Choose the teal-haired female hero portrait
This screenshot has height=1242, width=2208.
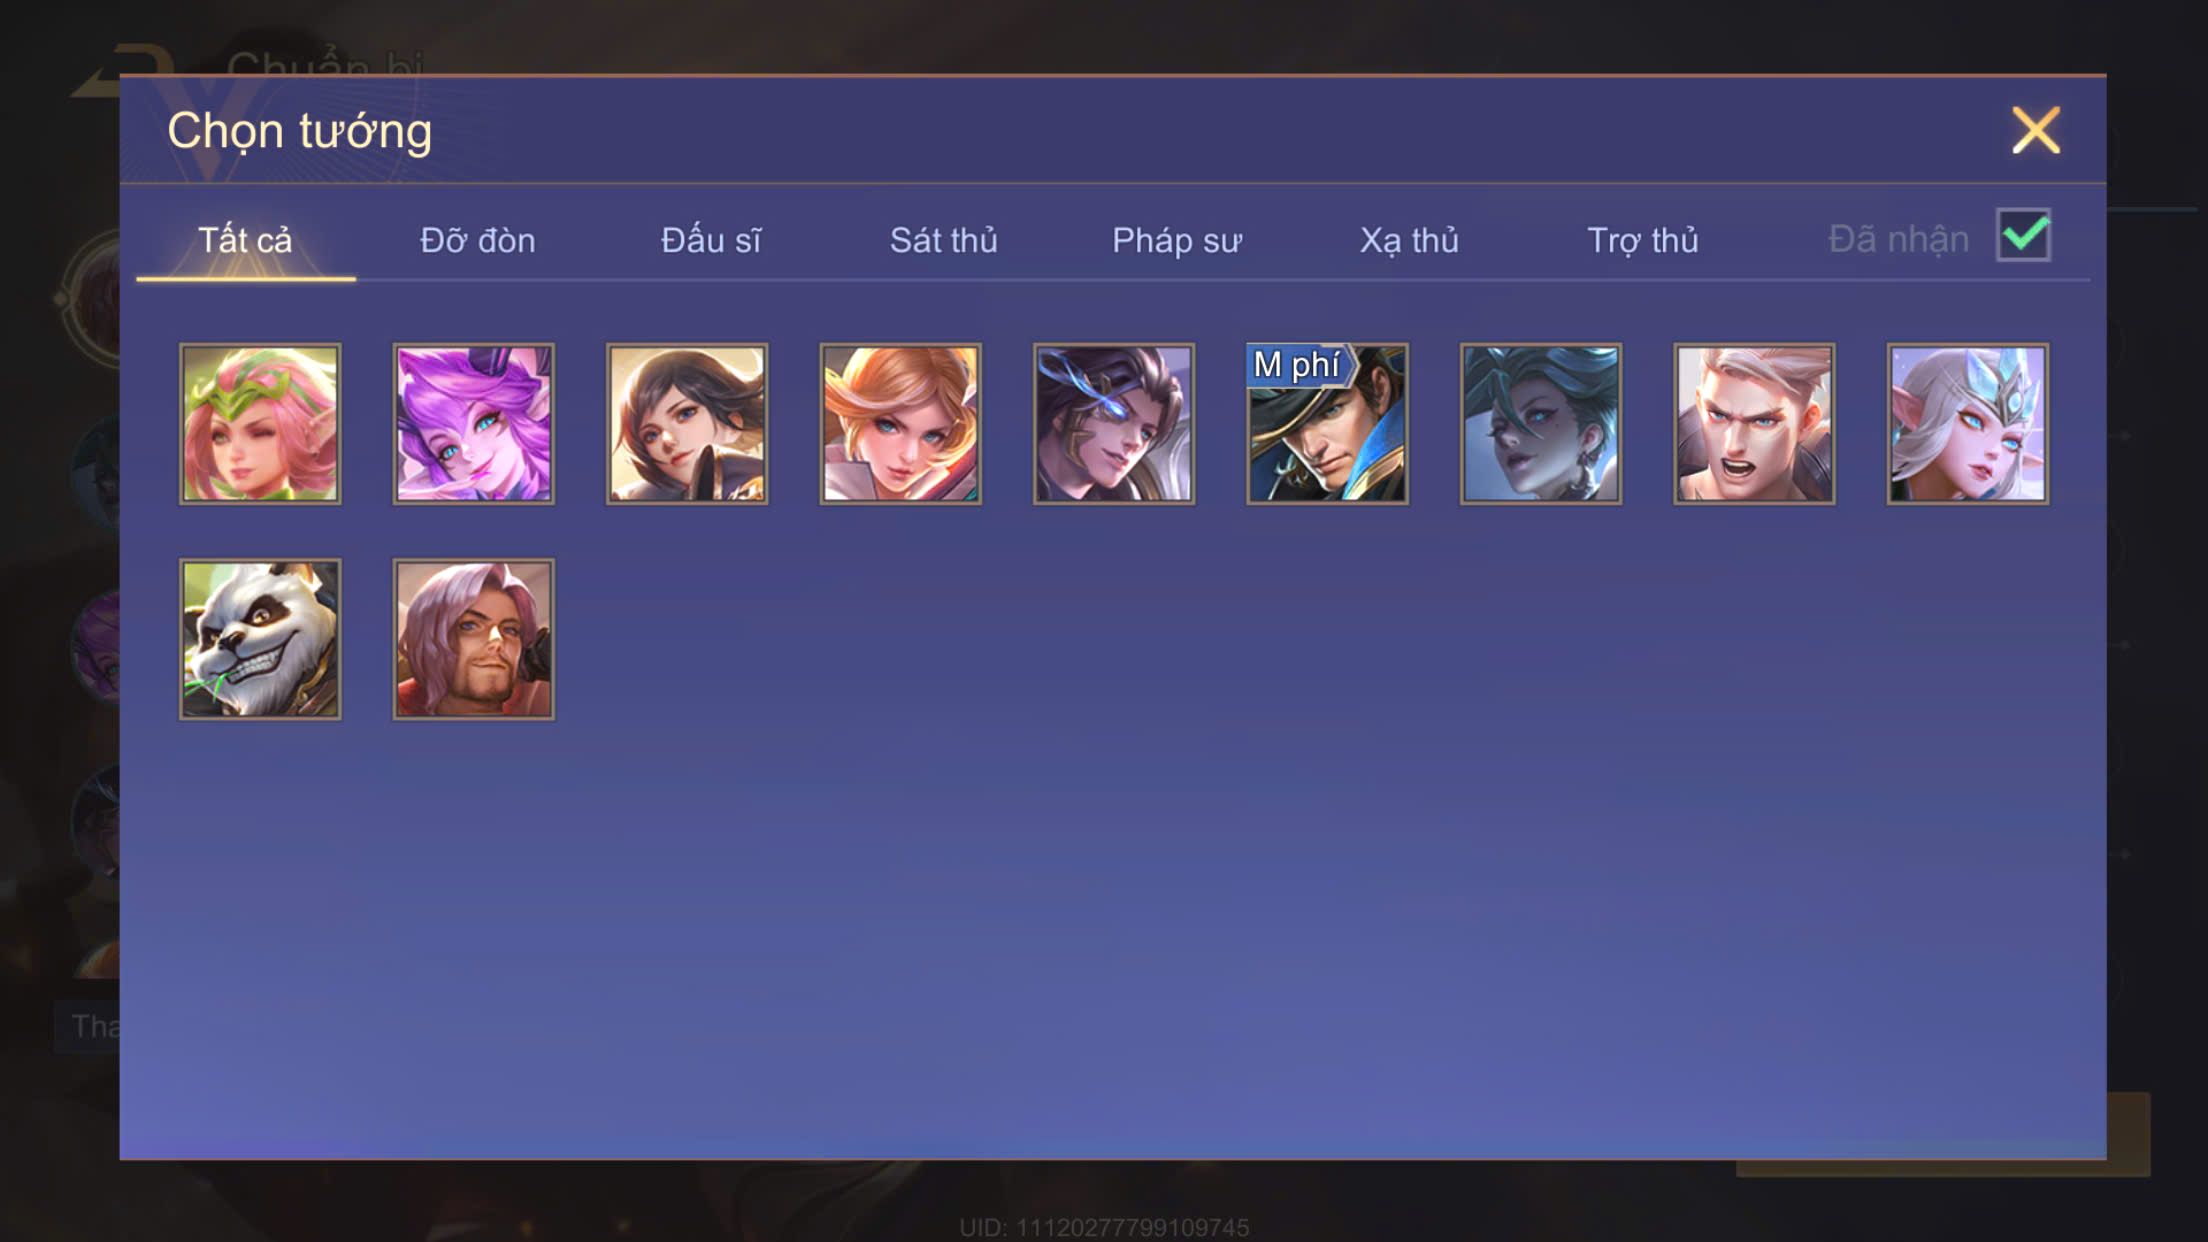(x=1541, y=424)
